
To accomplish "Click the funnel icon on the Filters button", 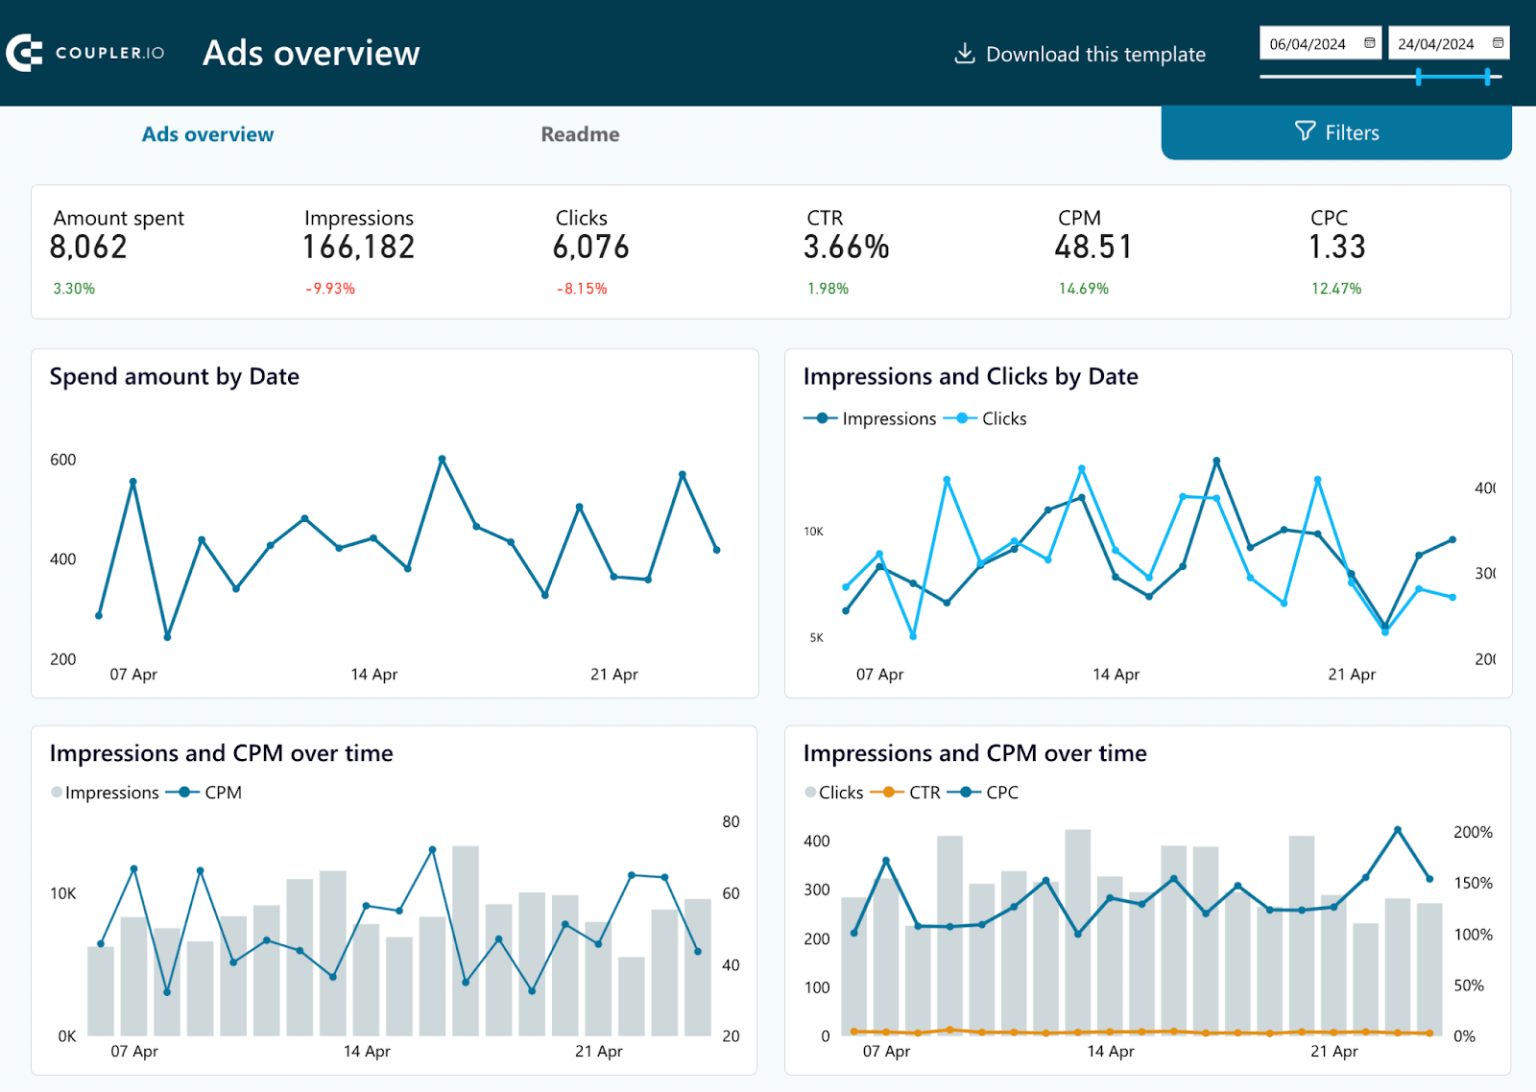I will click(1305, 131).
